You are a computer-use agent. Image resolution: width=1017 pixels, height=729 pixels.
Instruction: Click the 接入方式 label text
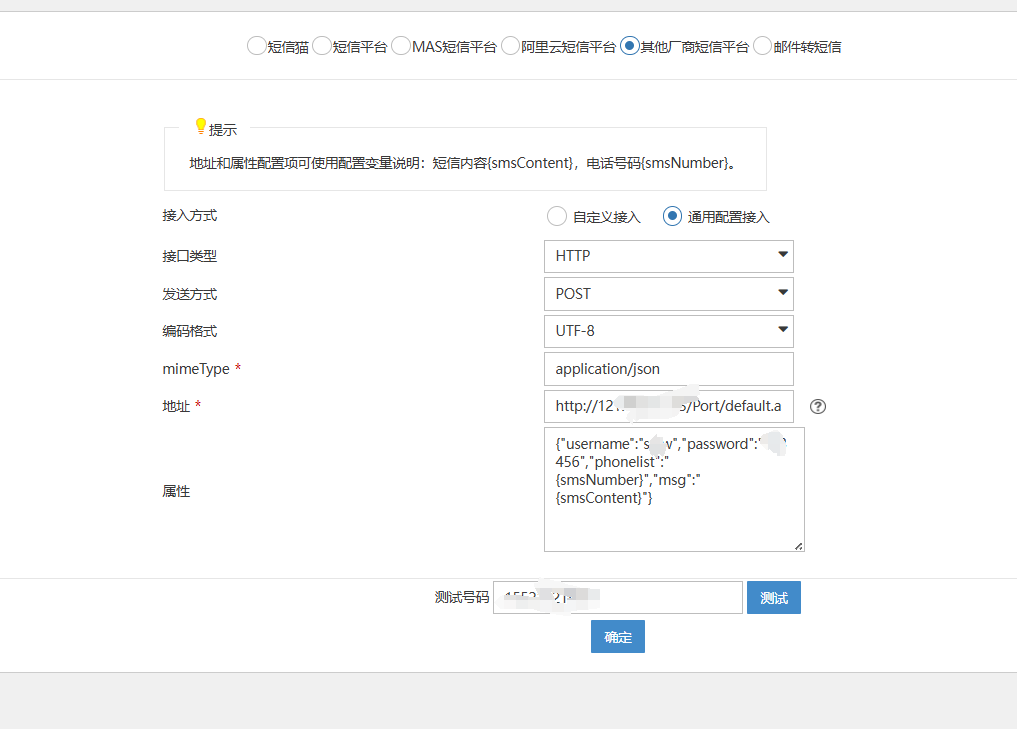pyautogui.click(x=189, y=215)
